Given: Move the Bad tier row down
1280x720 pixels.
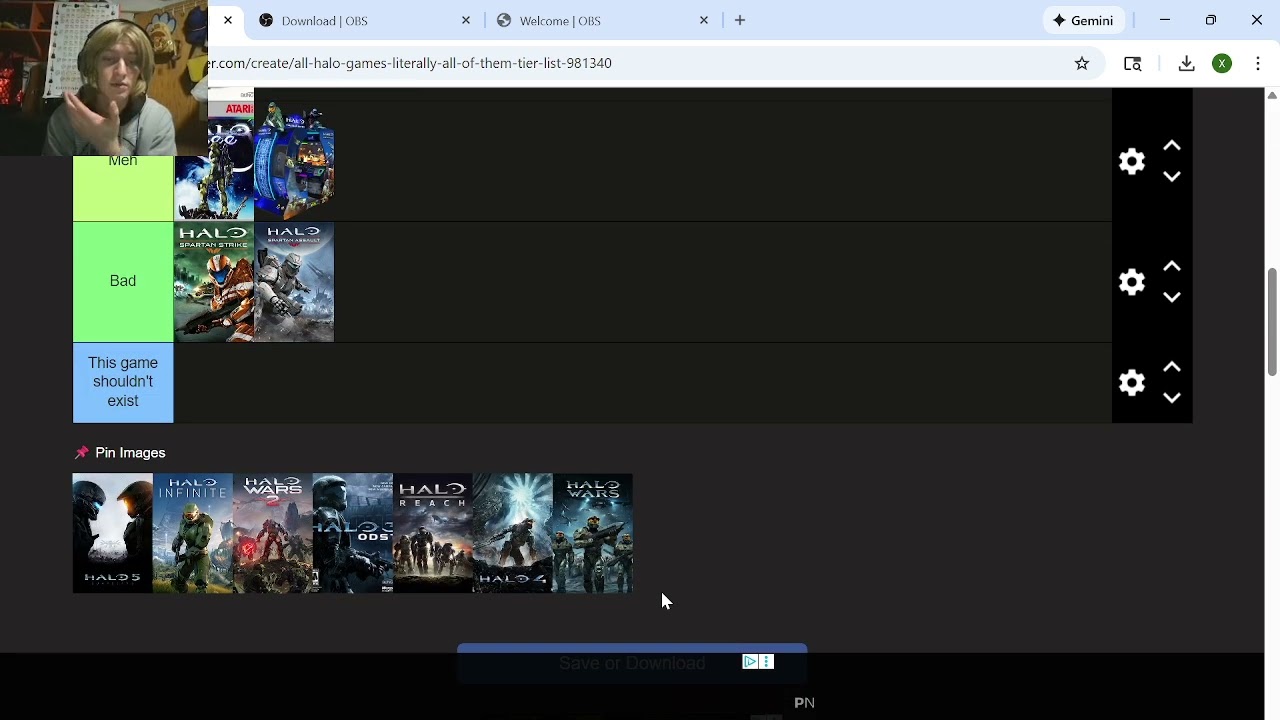Looking at the screenshot, I should (1172, 298).
